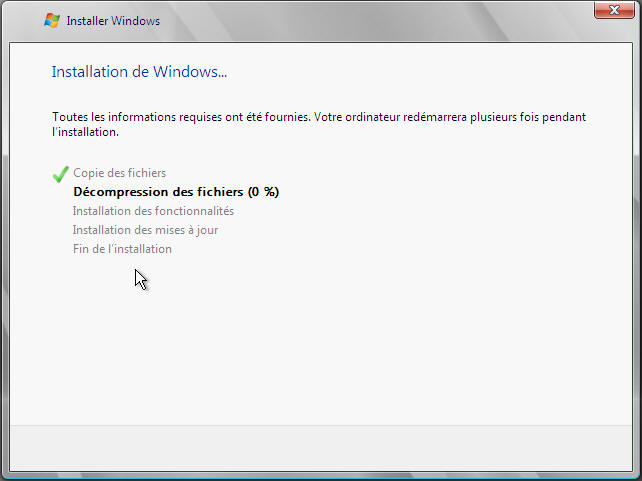Click the 'Installation de Windows...' heading
Viewport: 642px width, 481px height.
(x=139, y=72)
